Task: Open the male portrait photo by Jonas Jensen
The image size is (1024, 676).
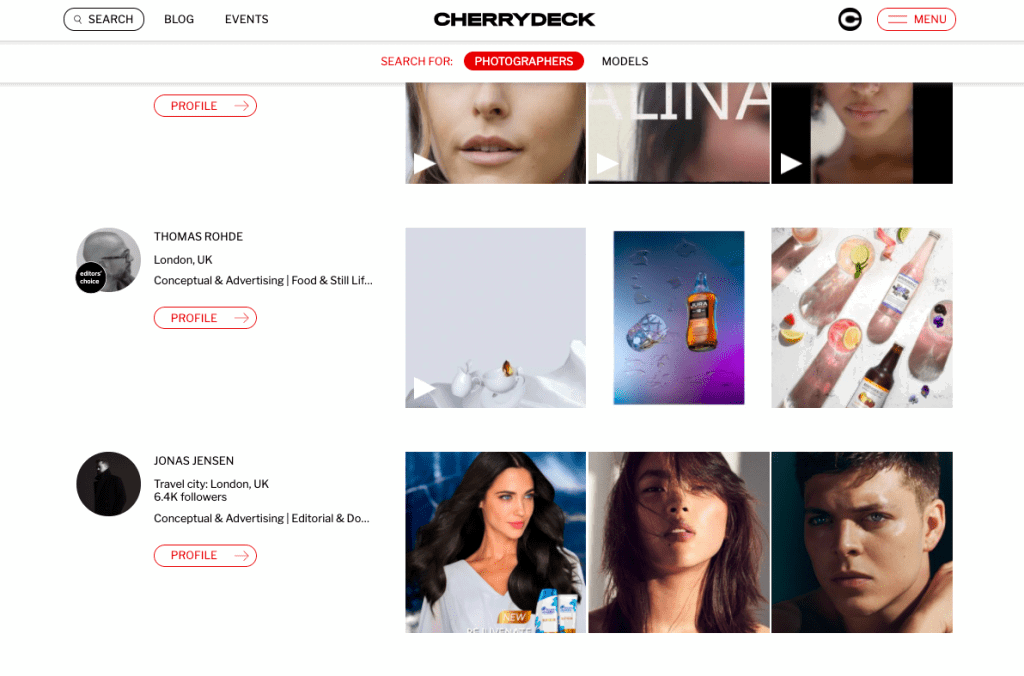Action: [x=861, y=542]
